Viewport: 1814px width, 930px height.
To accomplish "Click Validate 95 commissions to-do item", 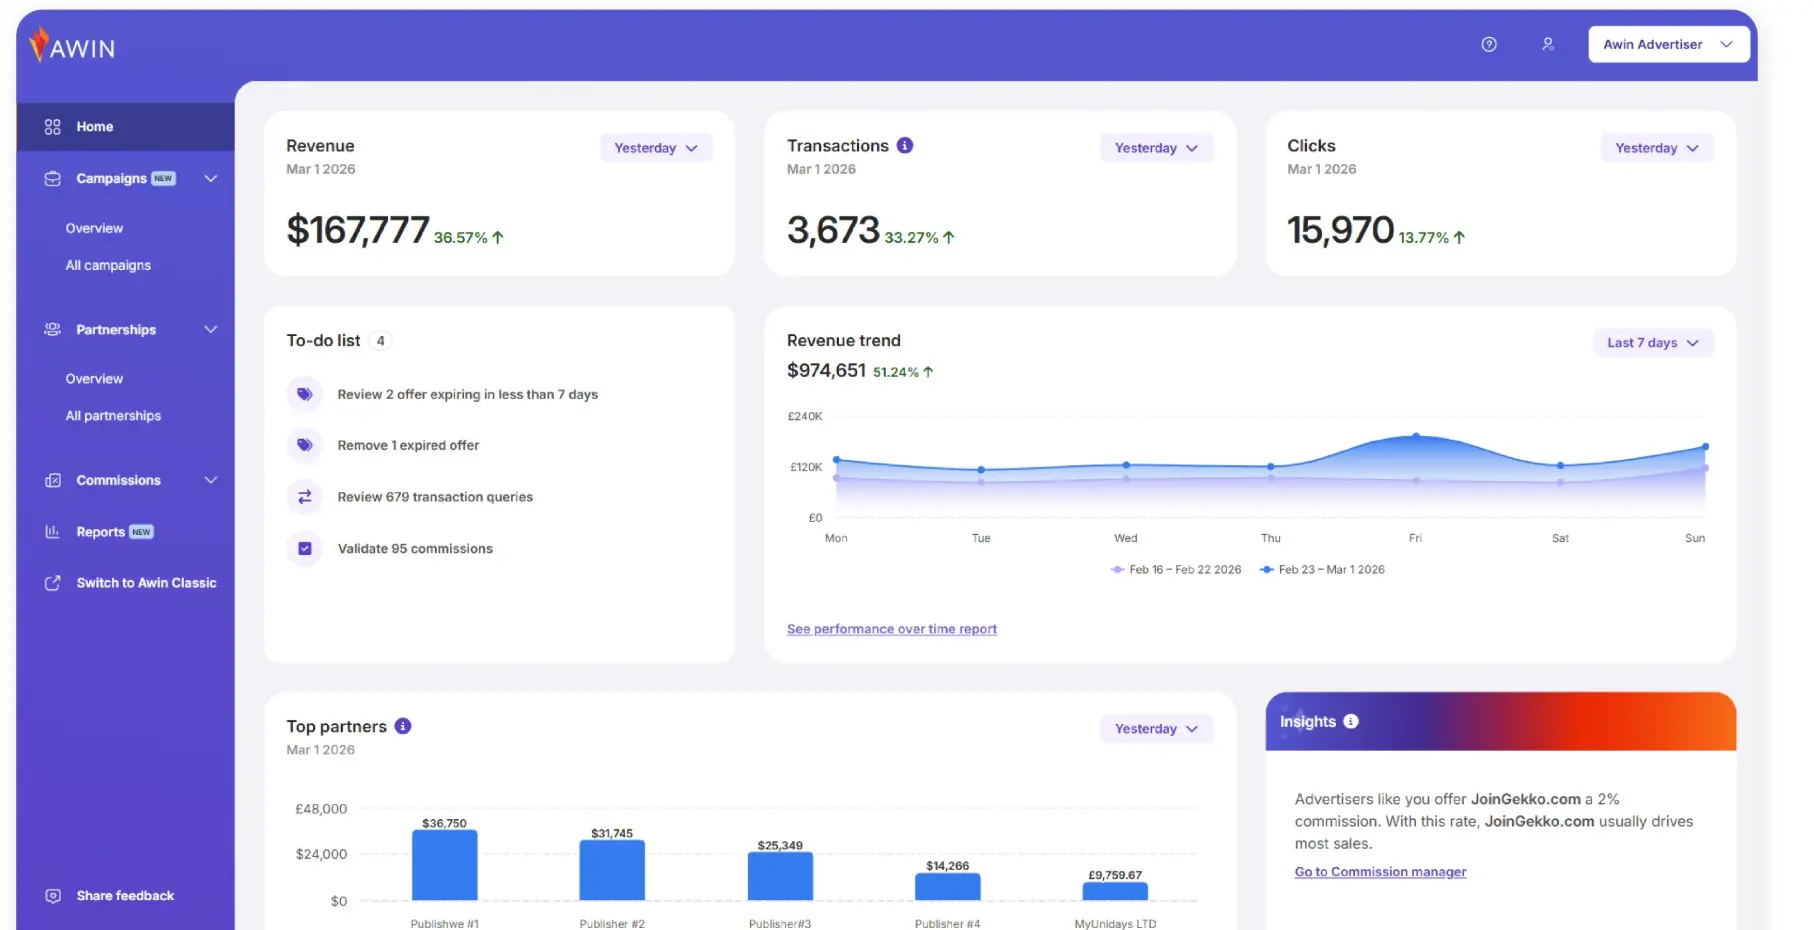I will pyautogui.click(x=415, y=549).
